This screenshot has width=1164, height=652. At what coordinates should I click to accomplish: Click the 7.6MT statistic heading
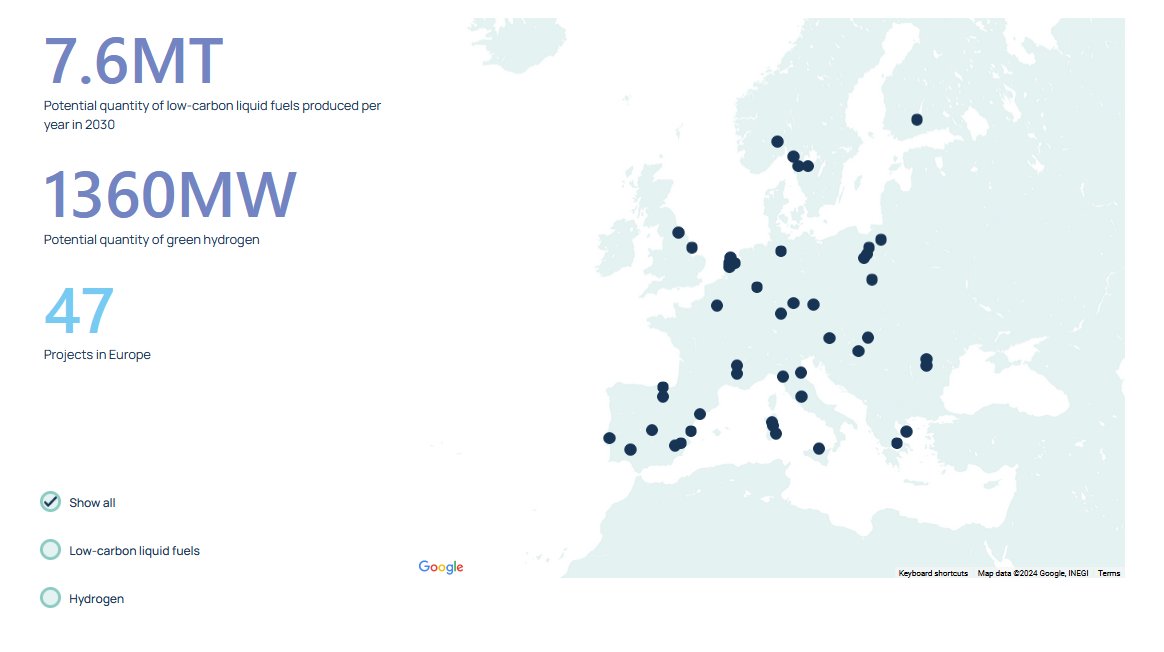(x=134, y=61)
